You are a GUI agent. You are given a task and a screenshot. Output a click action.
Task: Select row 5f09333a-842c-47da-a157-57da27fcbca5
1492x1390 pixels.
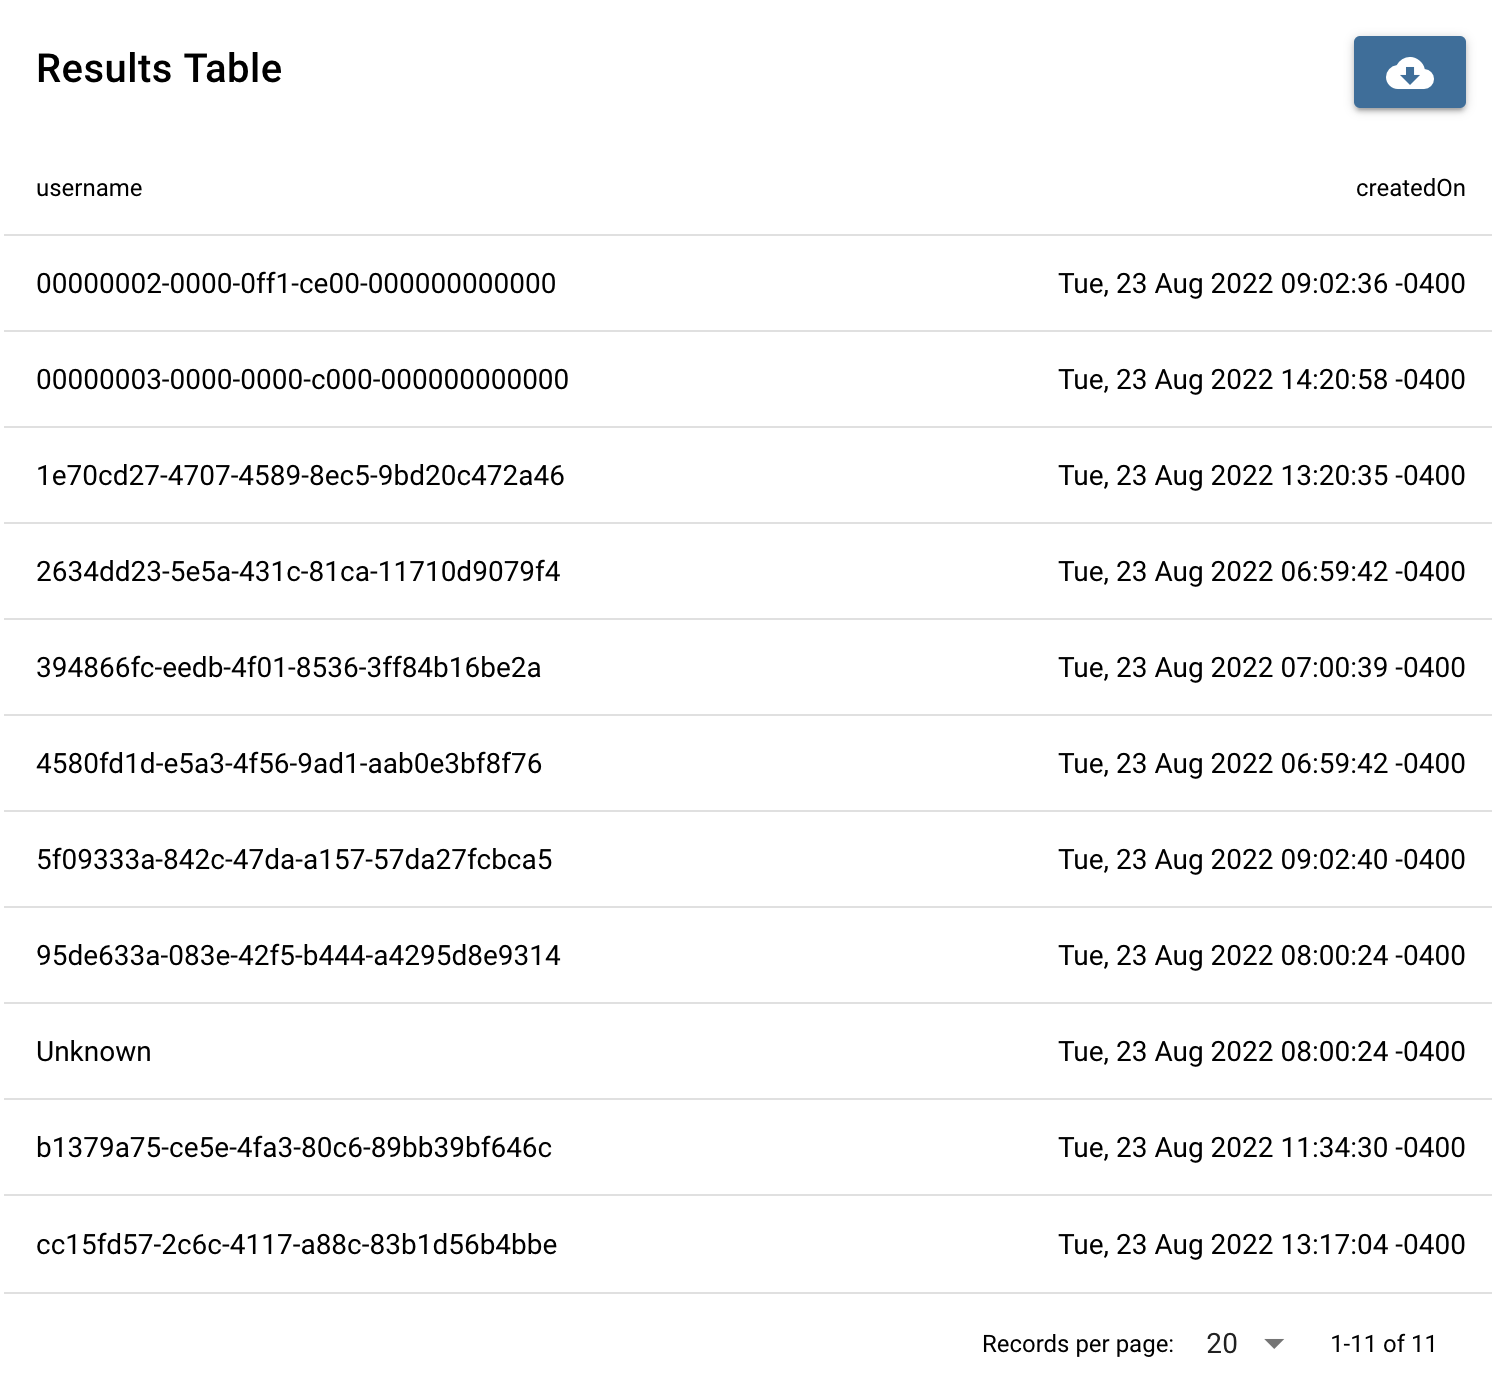[x=748, y=860]
